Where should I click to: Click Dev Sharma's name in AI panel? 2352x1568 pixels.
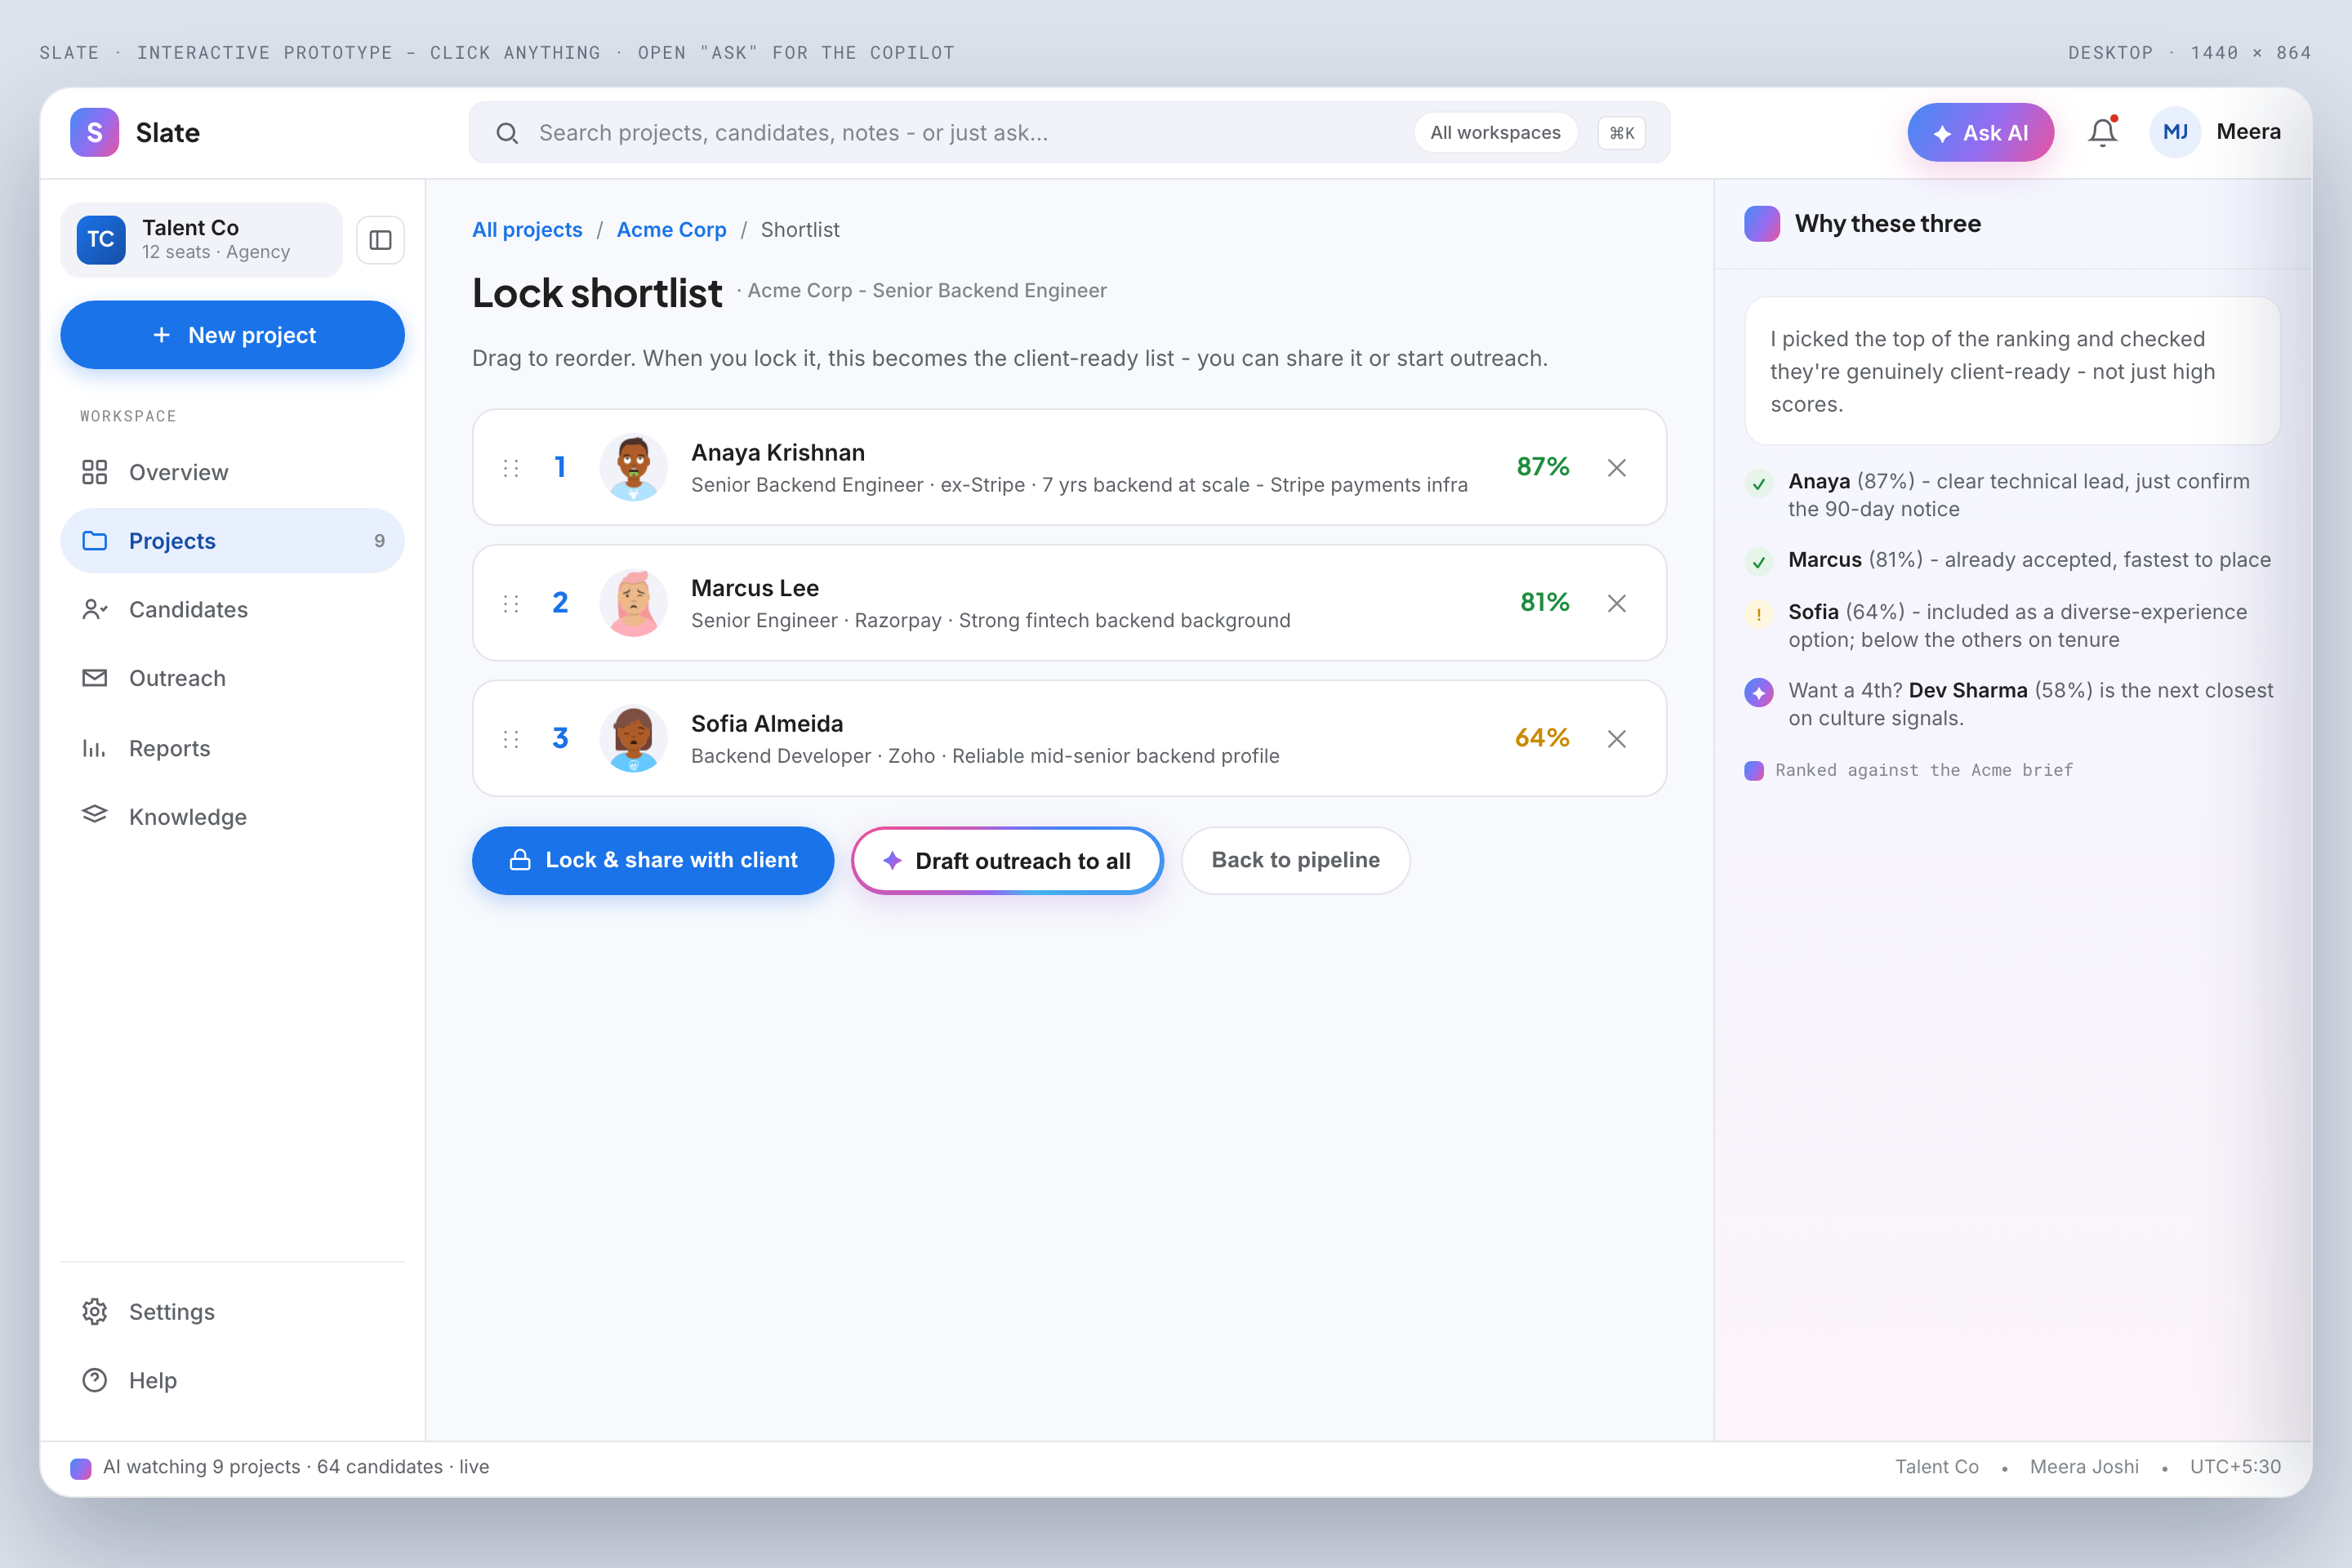(x=1967, y=690)
